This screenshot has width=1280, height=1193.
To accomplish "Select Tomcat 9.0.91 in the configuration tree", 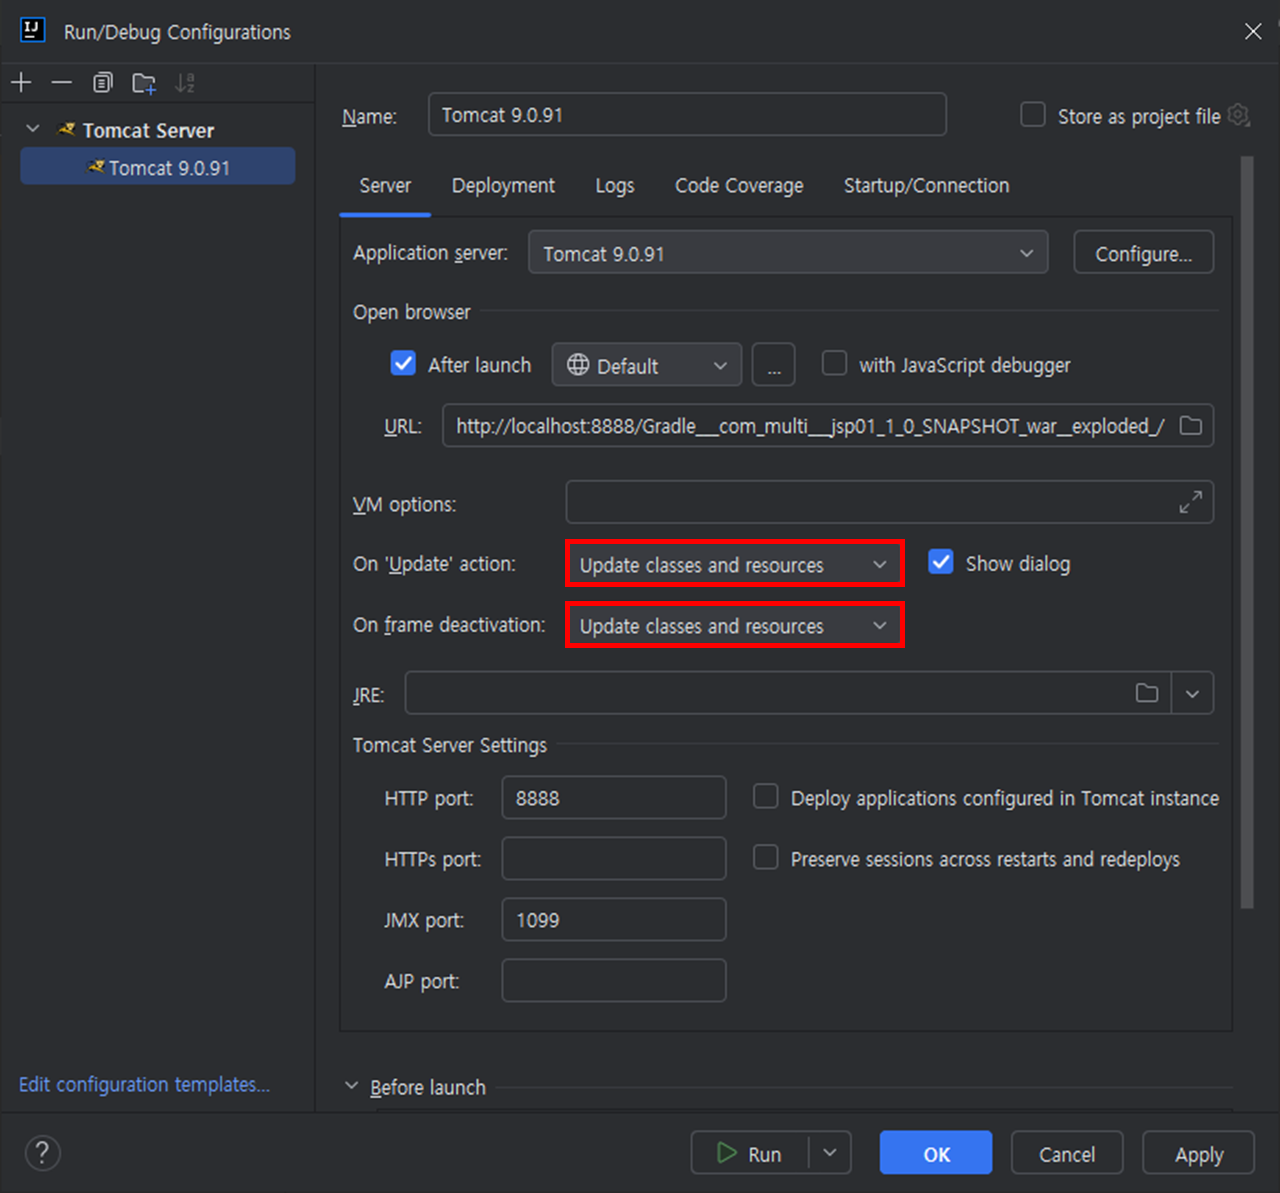I will 158,167.
